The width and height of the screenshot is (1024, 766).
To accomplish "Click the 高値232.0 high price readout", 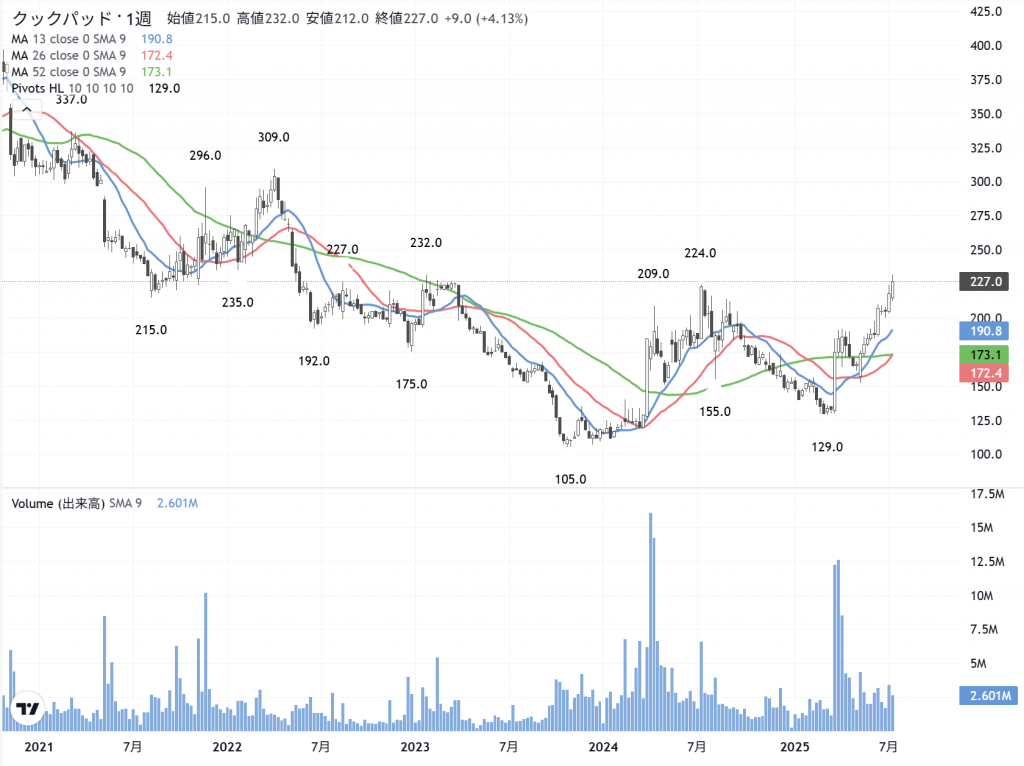I will tap(268, 18).
